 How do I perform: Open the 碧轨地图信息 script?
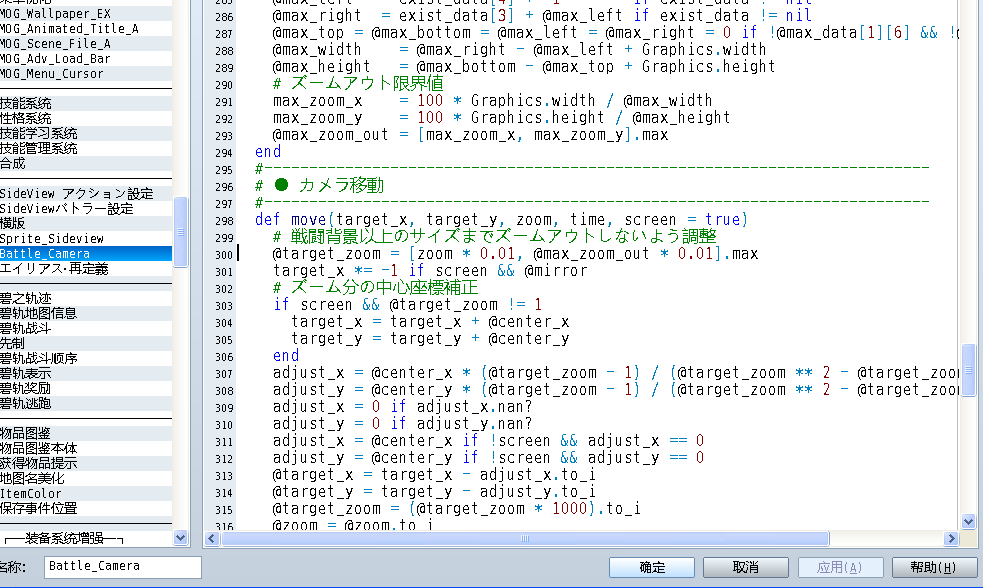[x=86, y=313]
